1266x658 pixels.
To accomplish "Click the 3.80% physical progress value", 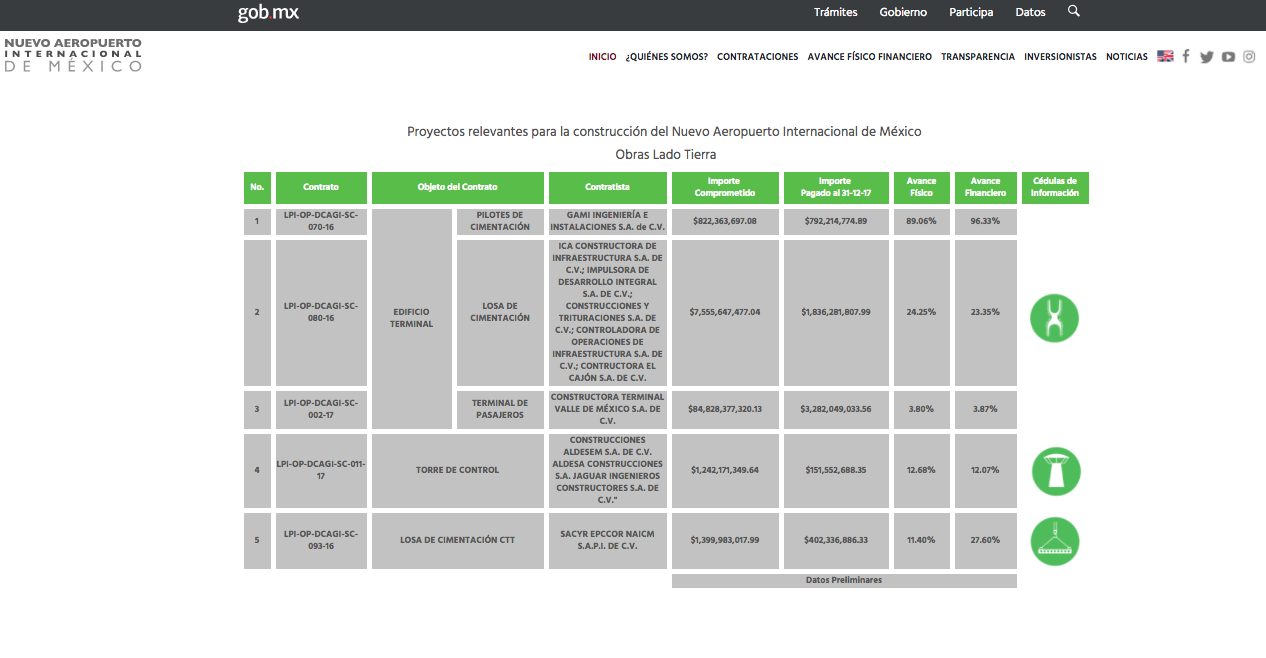I will coord(921,409).
